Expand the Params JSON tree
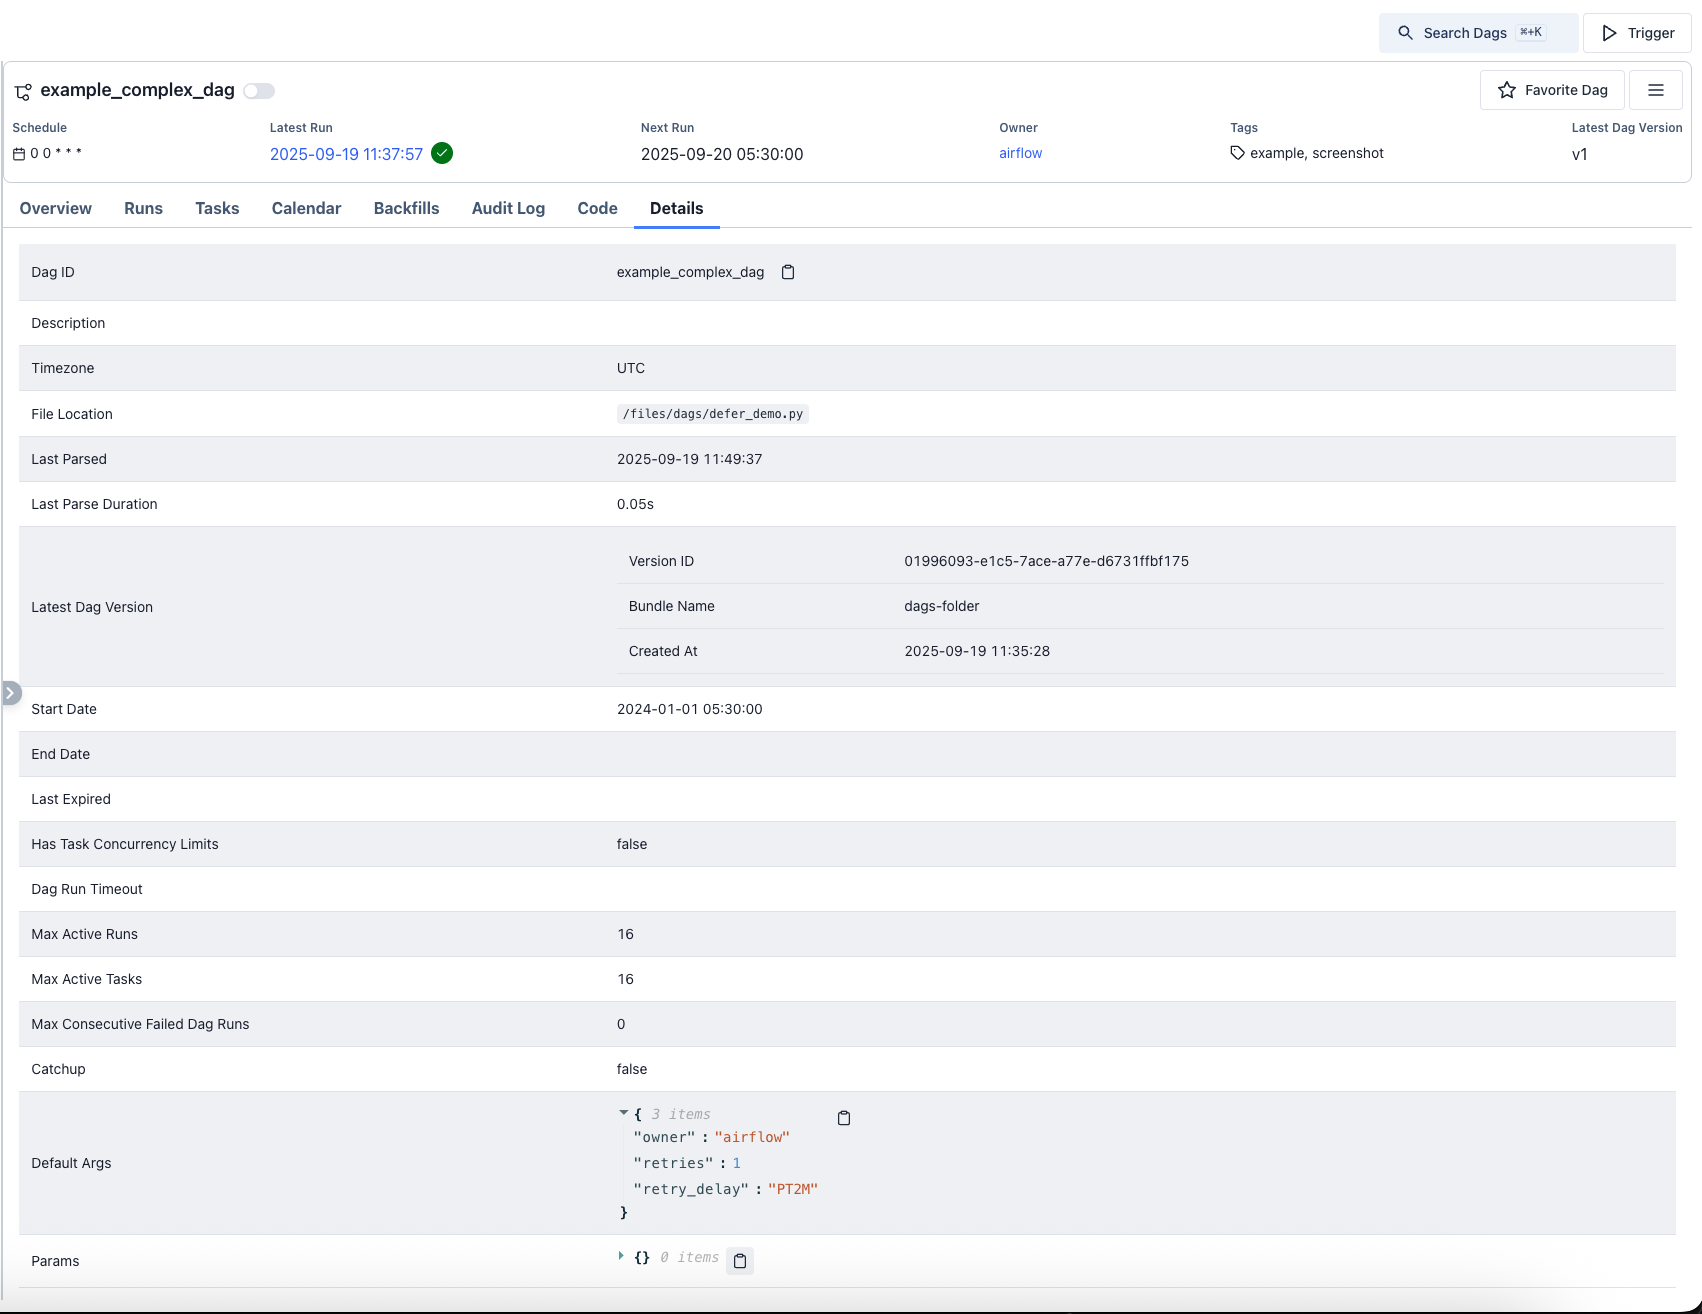 (621, 1256)
